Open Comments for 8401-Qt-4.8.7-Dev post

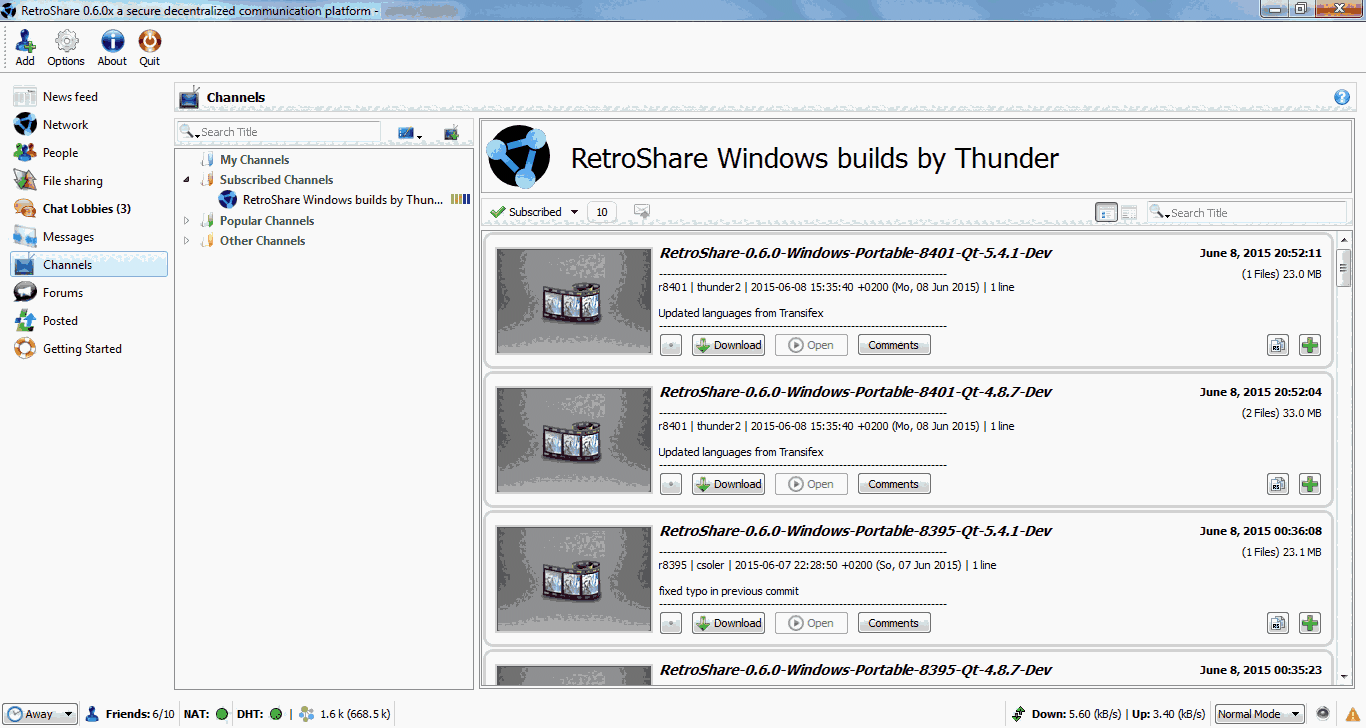(894, 484)
